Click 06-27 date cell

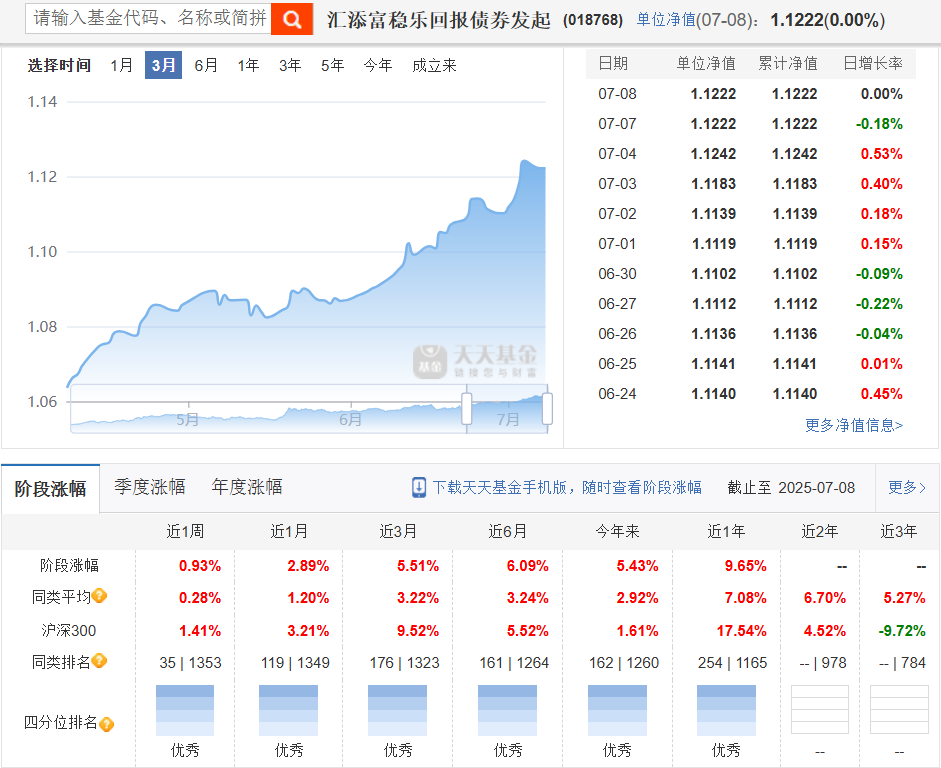pyautogui.click(x=617, y=304)
